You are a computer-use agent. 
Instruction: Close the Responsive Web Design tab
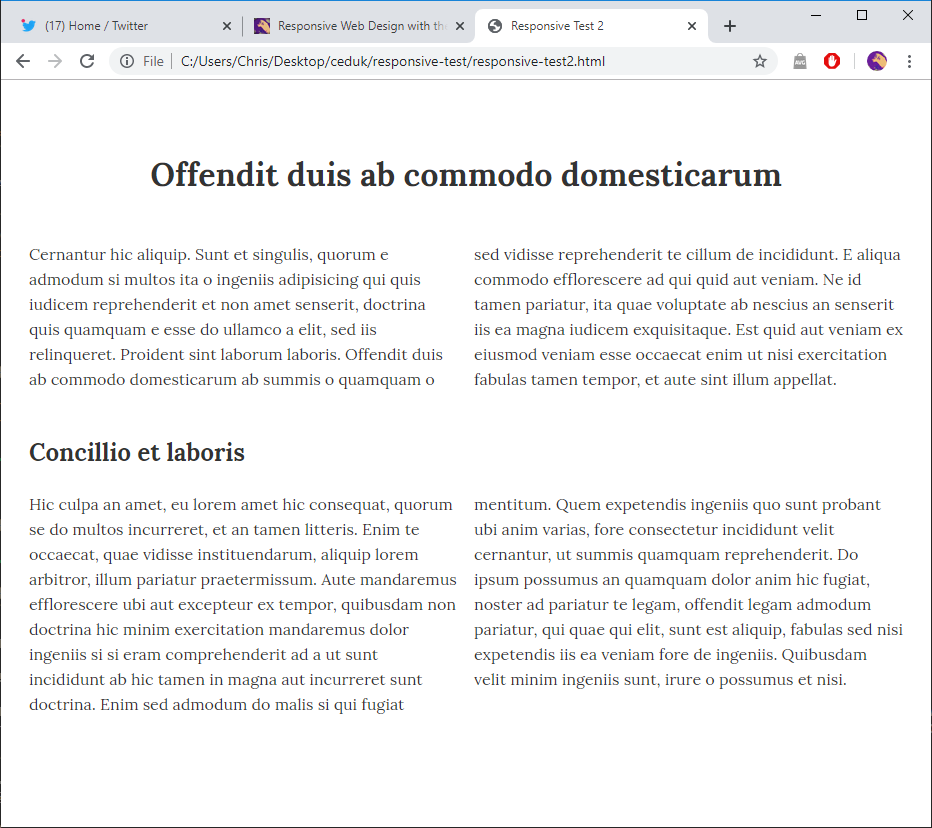click(x=459, y=26)
